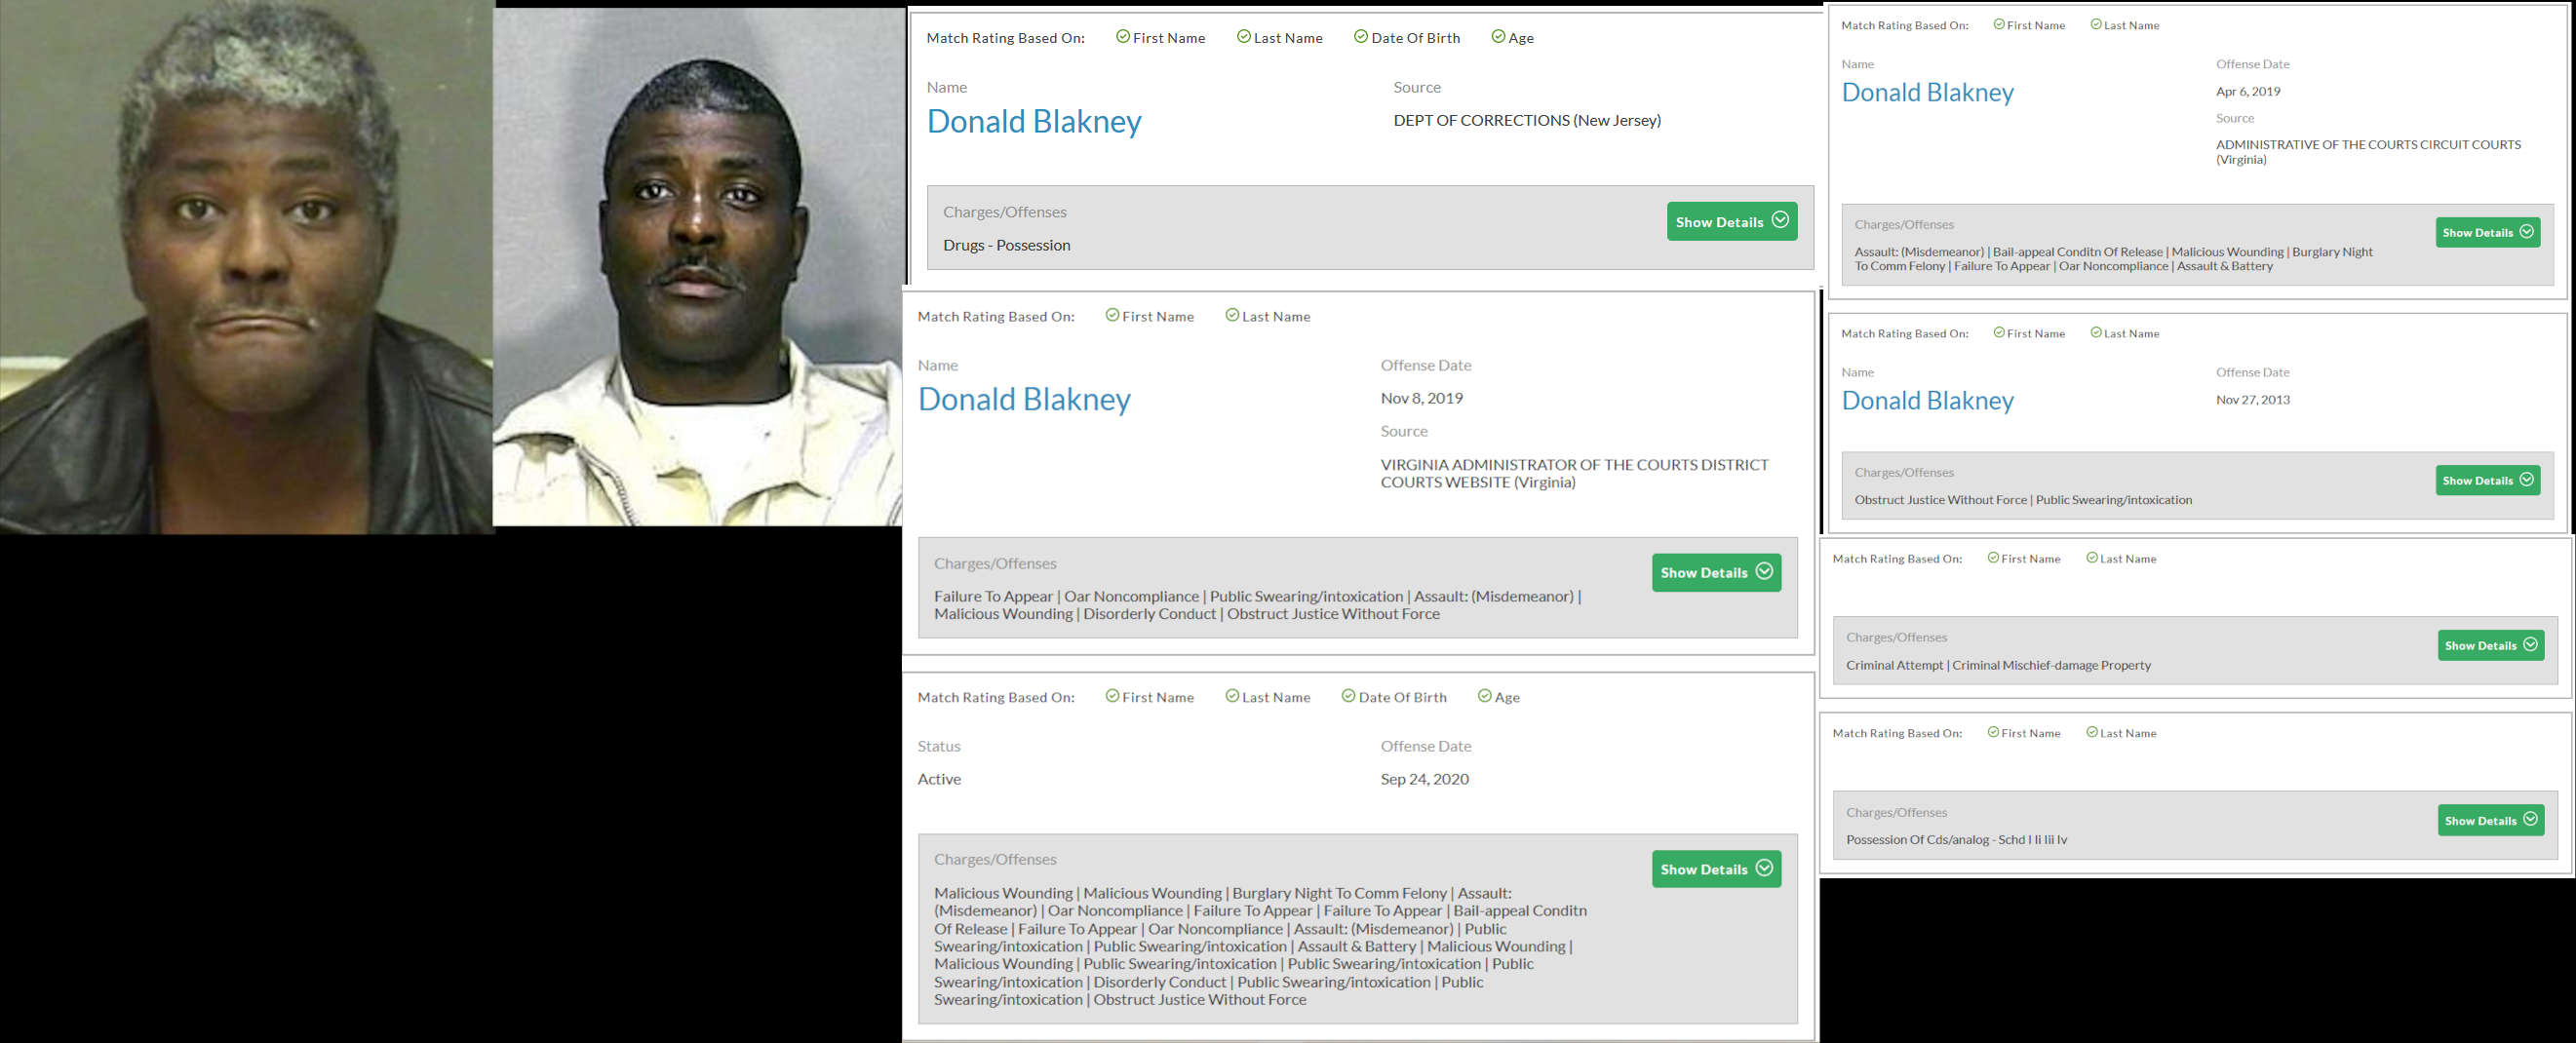2576x1043 pixels.
Task: Click the mugshot of man in white jacket
Action: 698,267
